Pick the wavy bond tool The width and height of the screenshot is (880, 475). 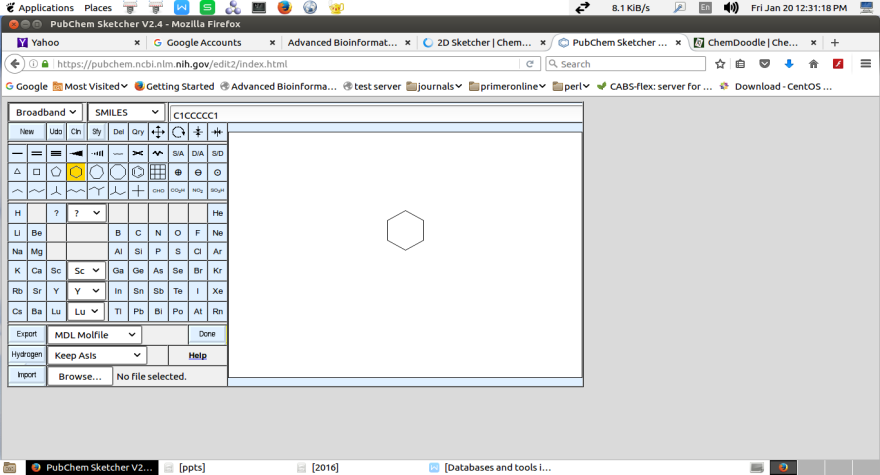[158, 153]
